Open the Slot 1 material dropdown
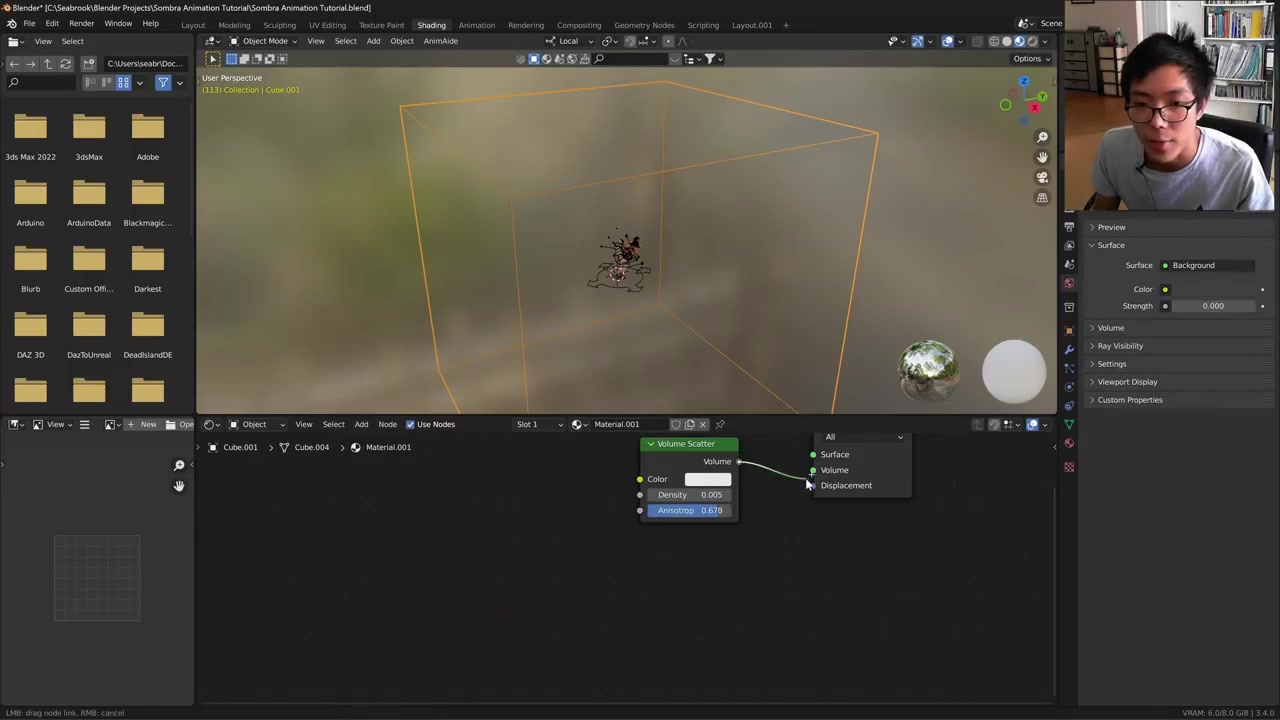 (538, 424)
